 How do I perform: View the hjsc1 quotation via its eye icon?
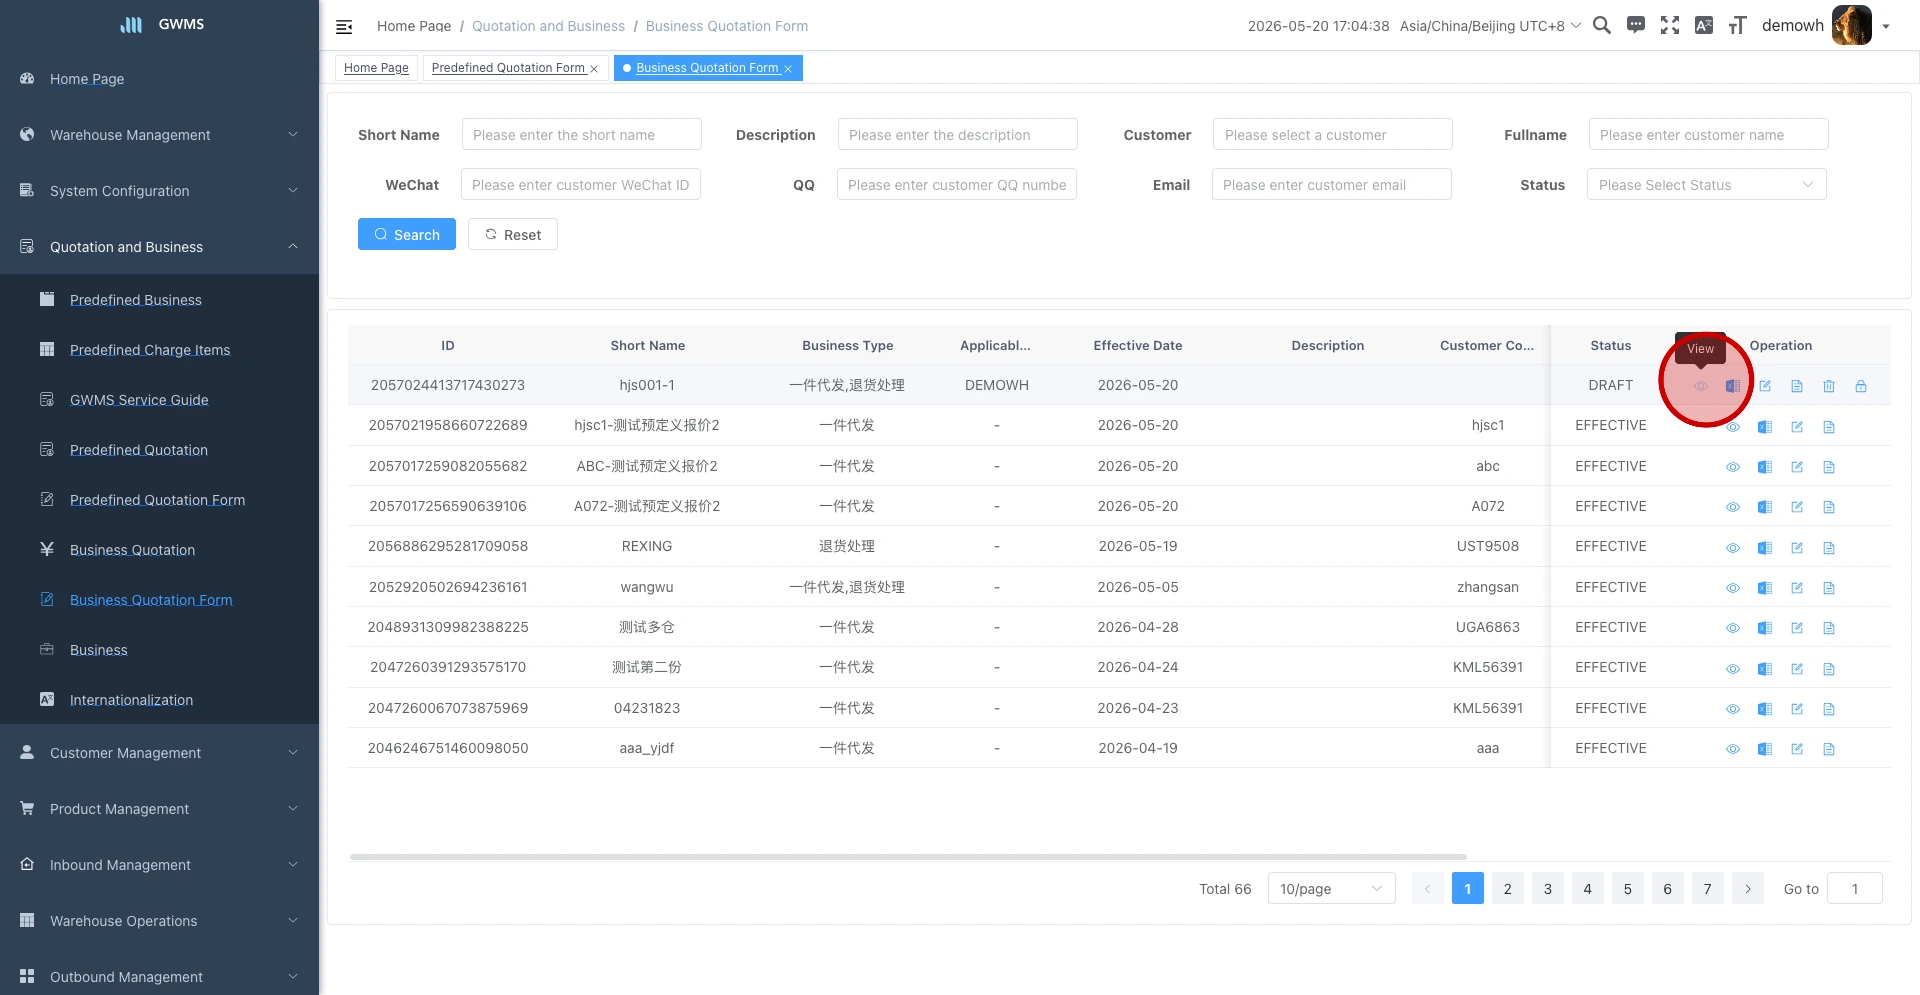point(1733,427)
